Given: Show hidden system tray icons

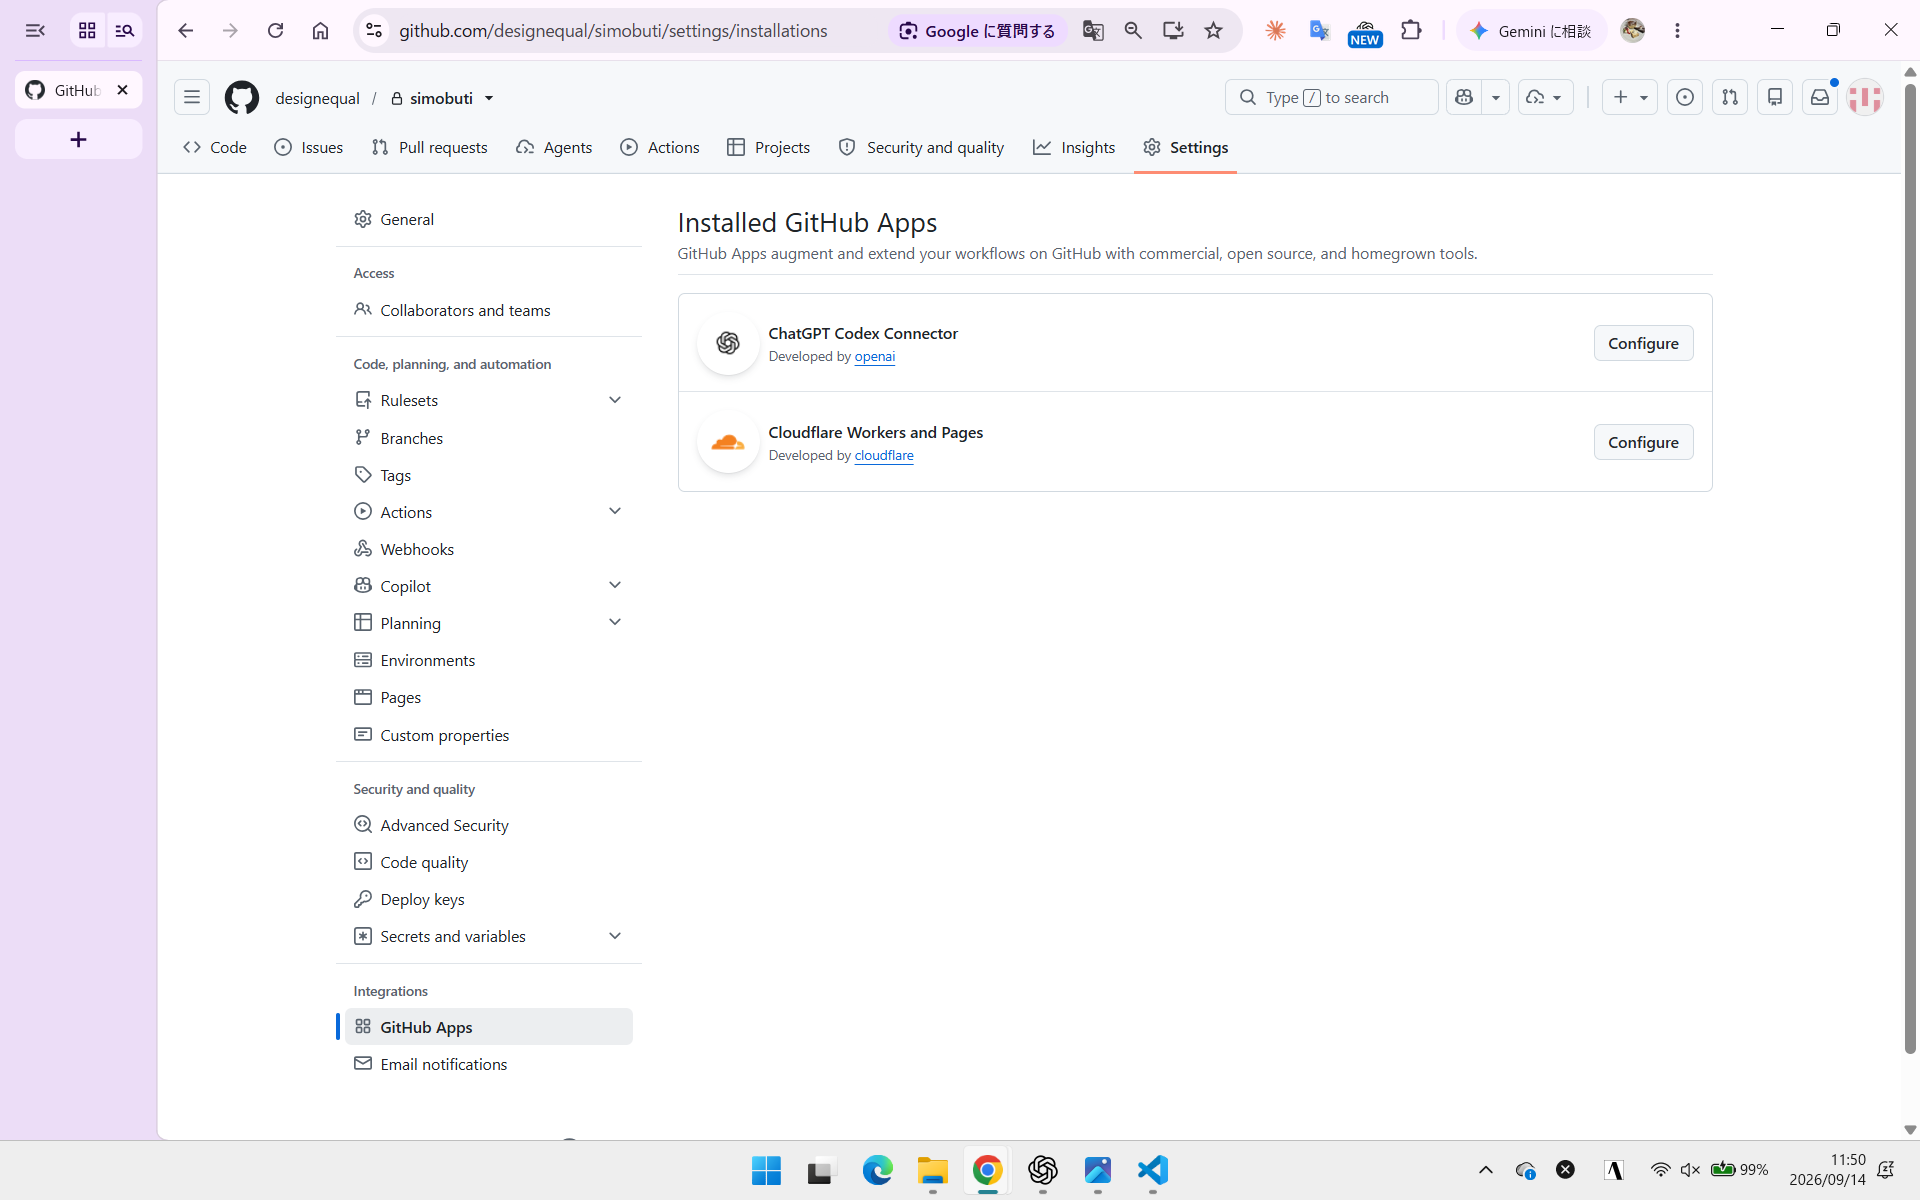Looking at the screenshot, I should (1485, 1170).
